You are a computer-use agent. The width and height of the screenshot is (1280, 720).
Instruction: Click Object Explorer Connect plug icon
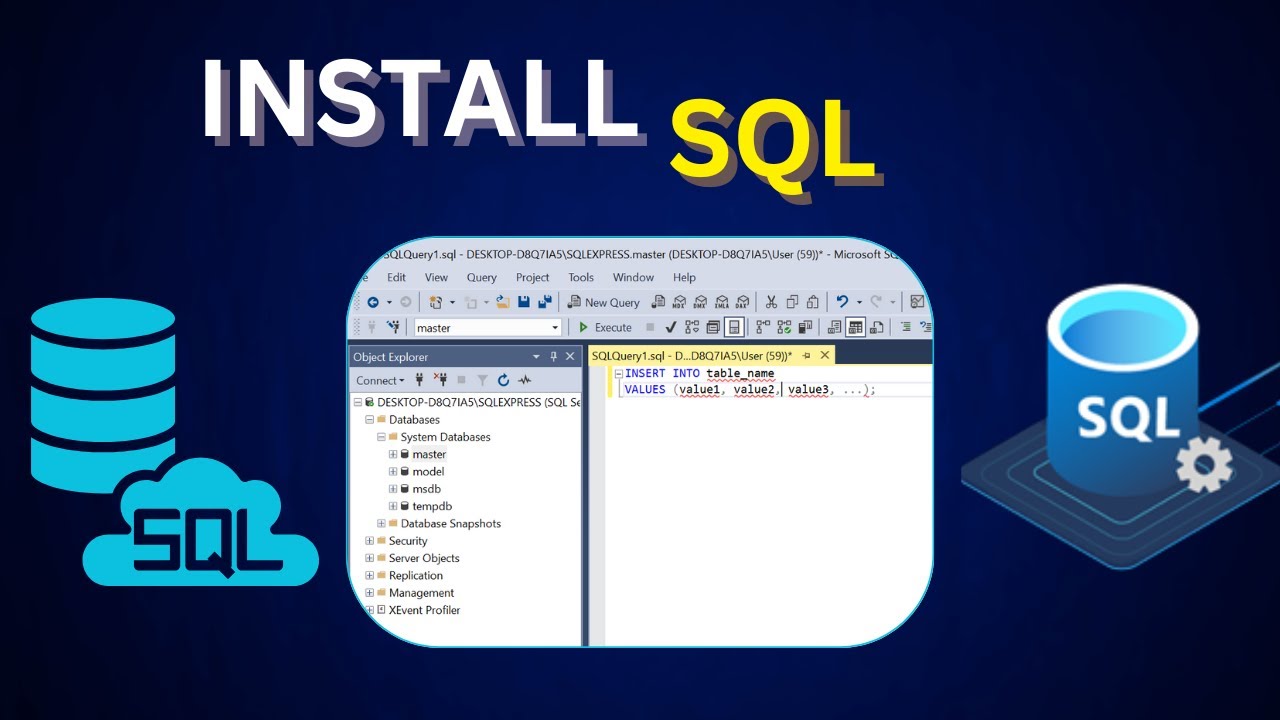pyautogui.click(x=420, y=380)
